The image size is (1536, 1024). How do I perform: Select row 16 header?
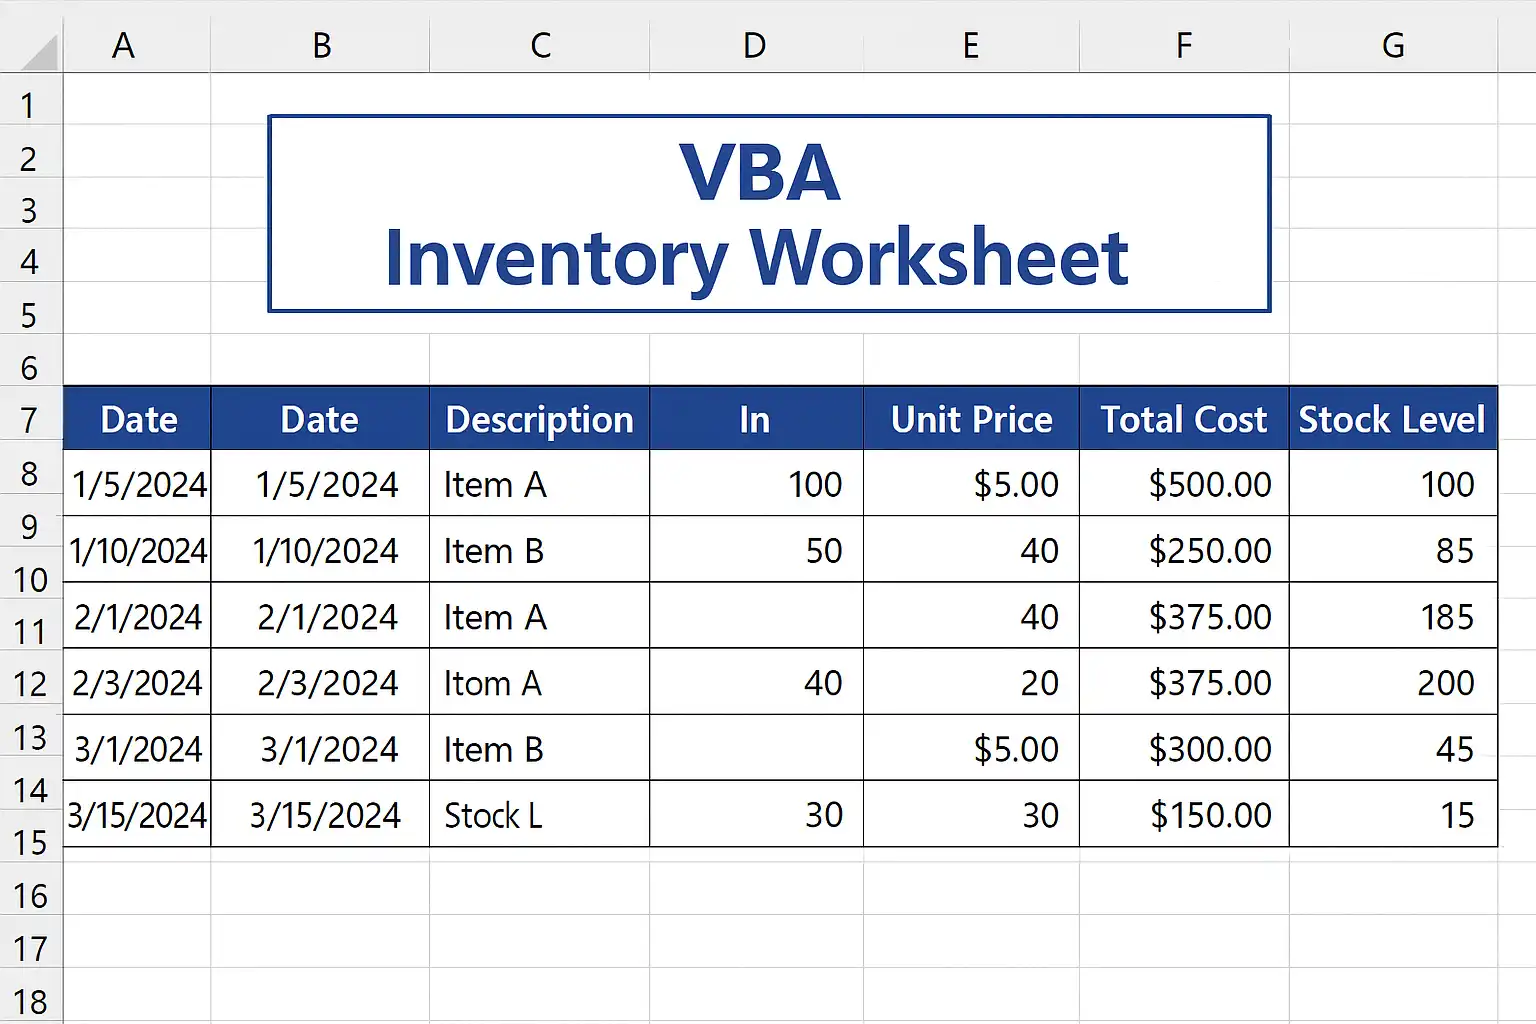[30, 896]
